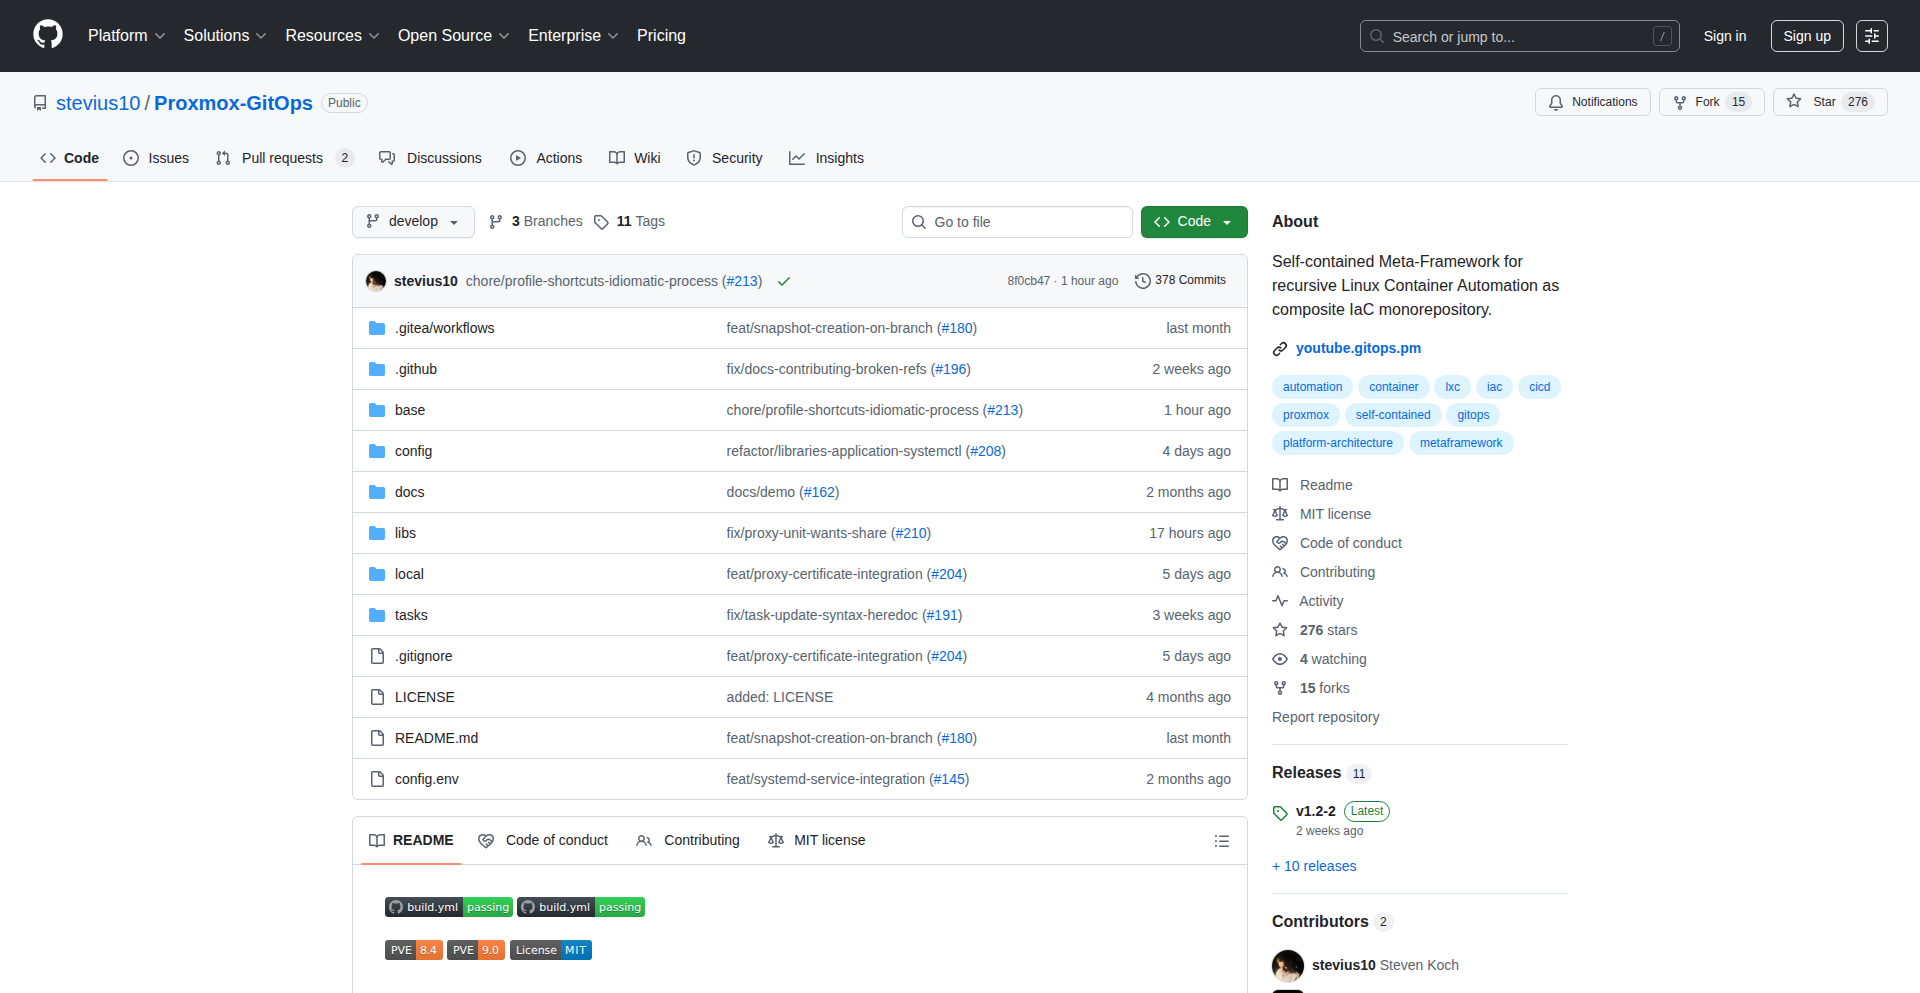The height and width of the screenshot is (993, 1920).
Task: Click the verified commit checkmark badge
Action: click(784, 281)
